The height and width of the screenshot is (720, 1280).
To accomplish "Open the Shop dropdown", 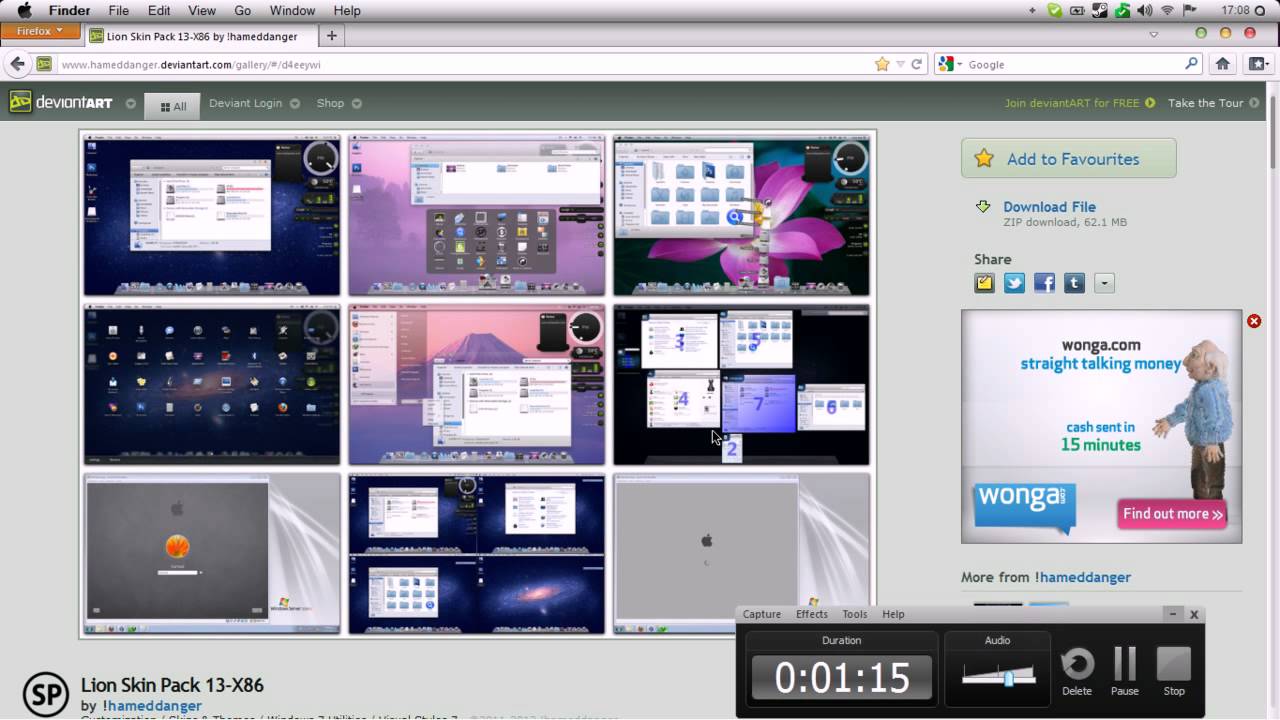I will [x=339, y=103].
